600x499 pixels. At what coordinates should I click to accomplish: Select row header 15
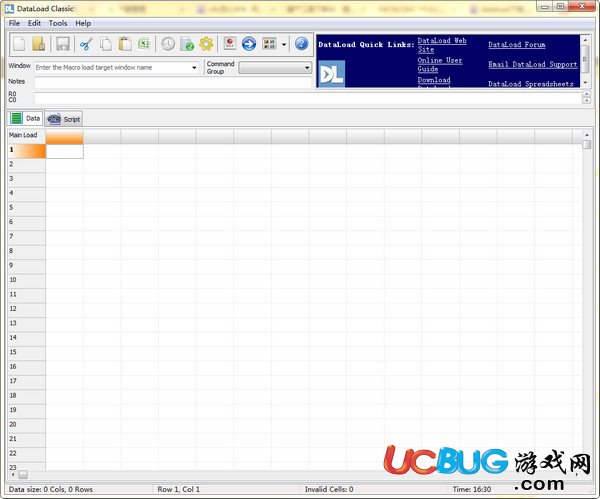(26, 353)
